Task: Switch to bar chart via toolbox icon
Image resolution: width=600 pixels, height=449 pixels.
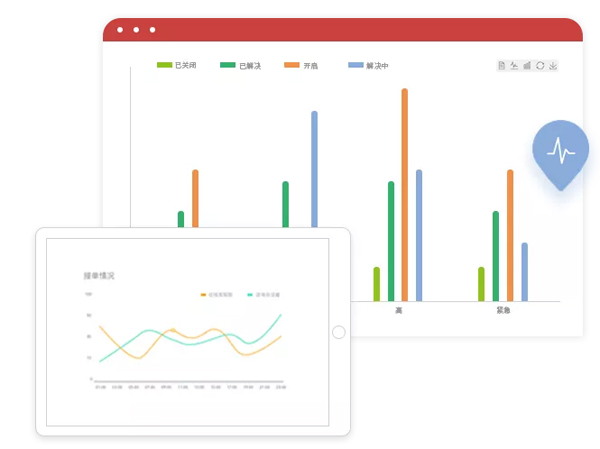Action: pos(527,66)
